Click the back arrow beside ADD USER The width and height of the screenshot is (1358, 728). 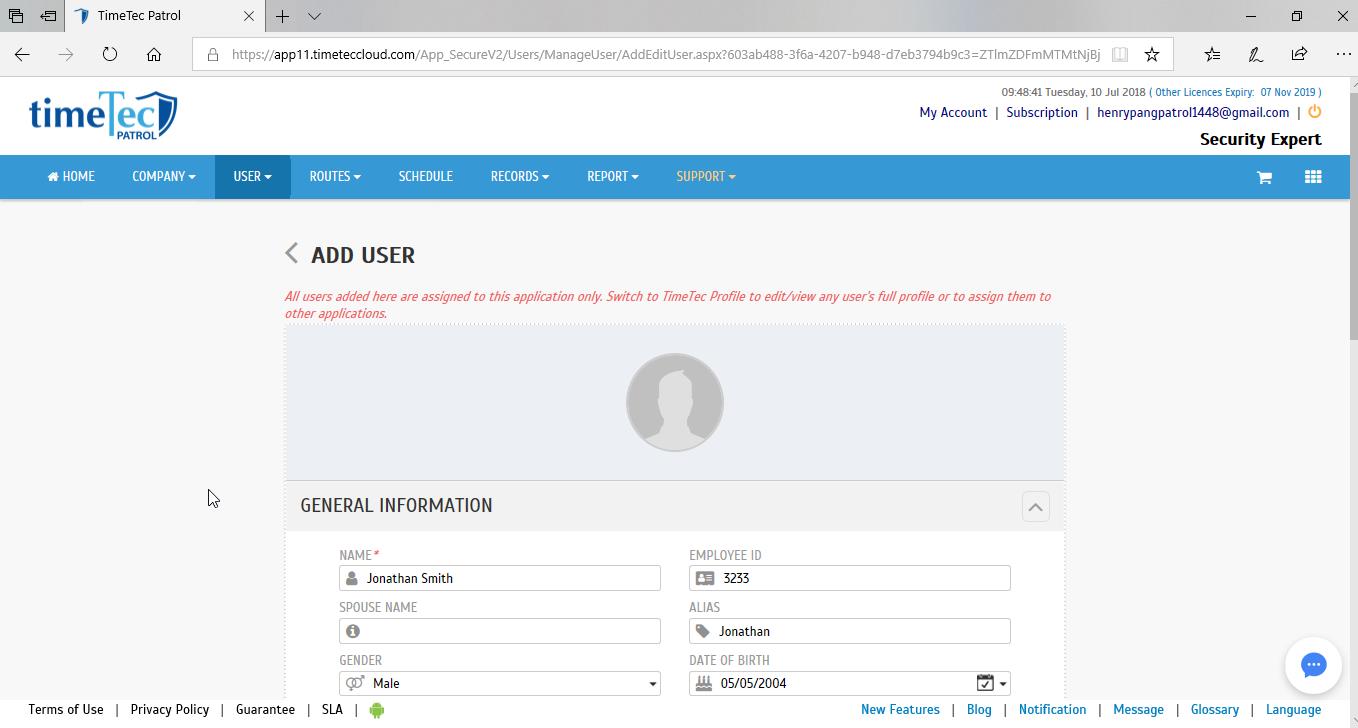(x=291, y=254)
